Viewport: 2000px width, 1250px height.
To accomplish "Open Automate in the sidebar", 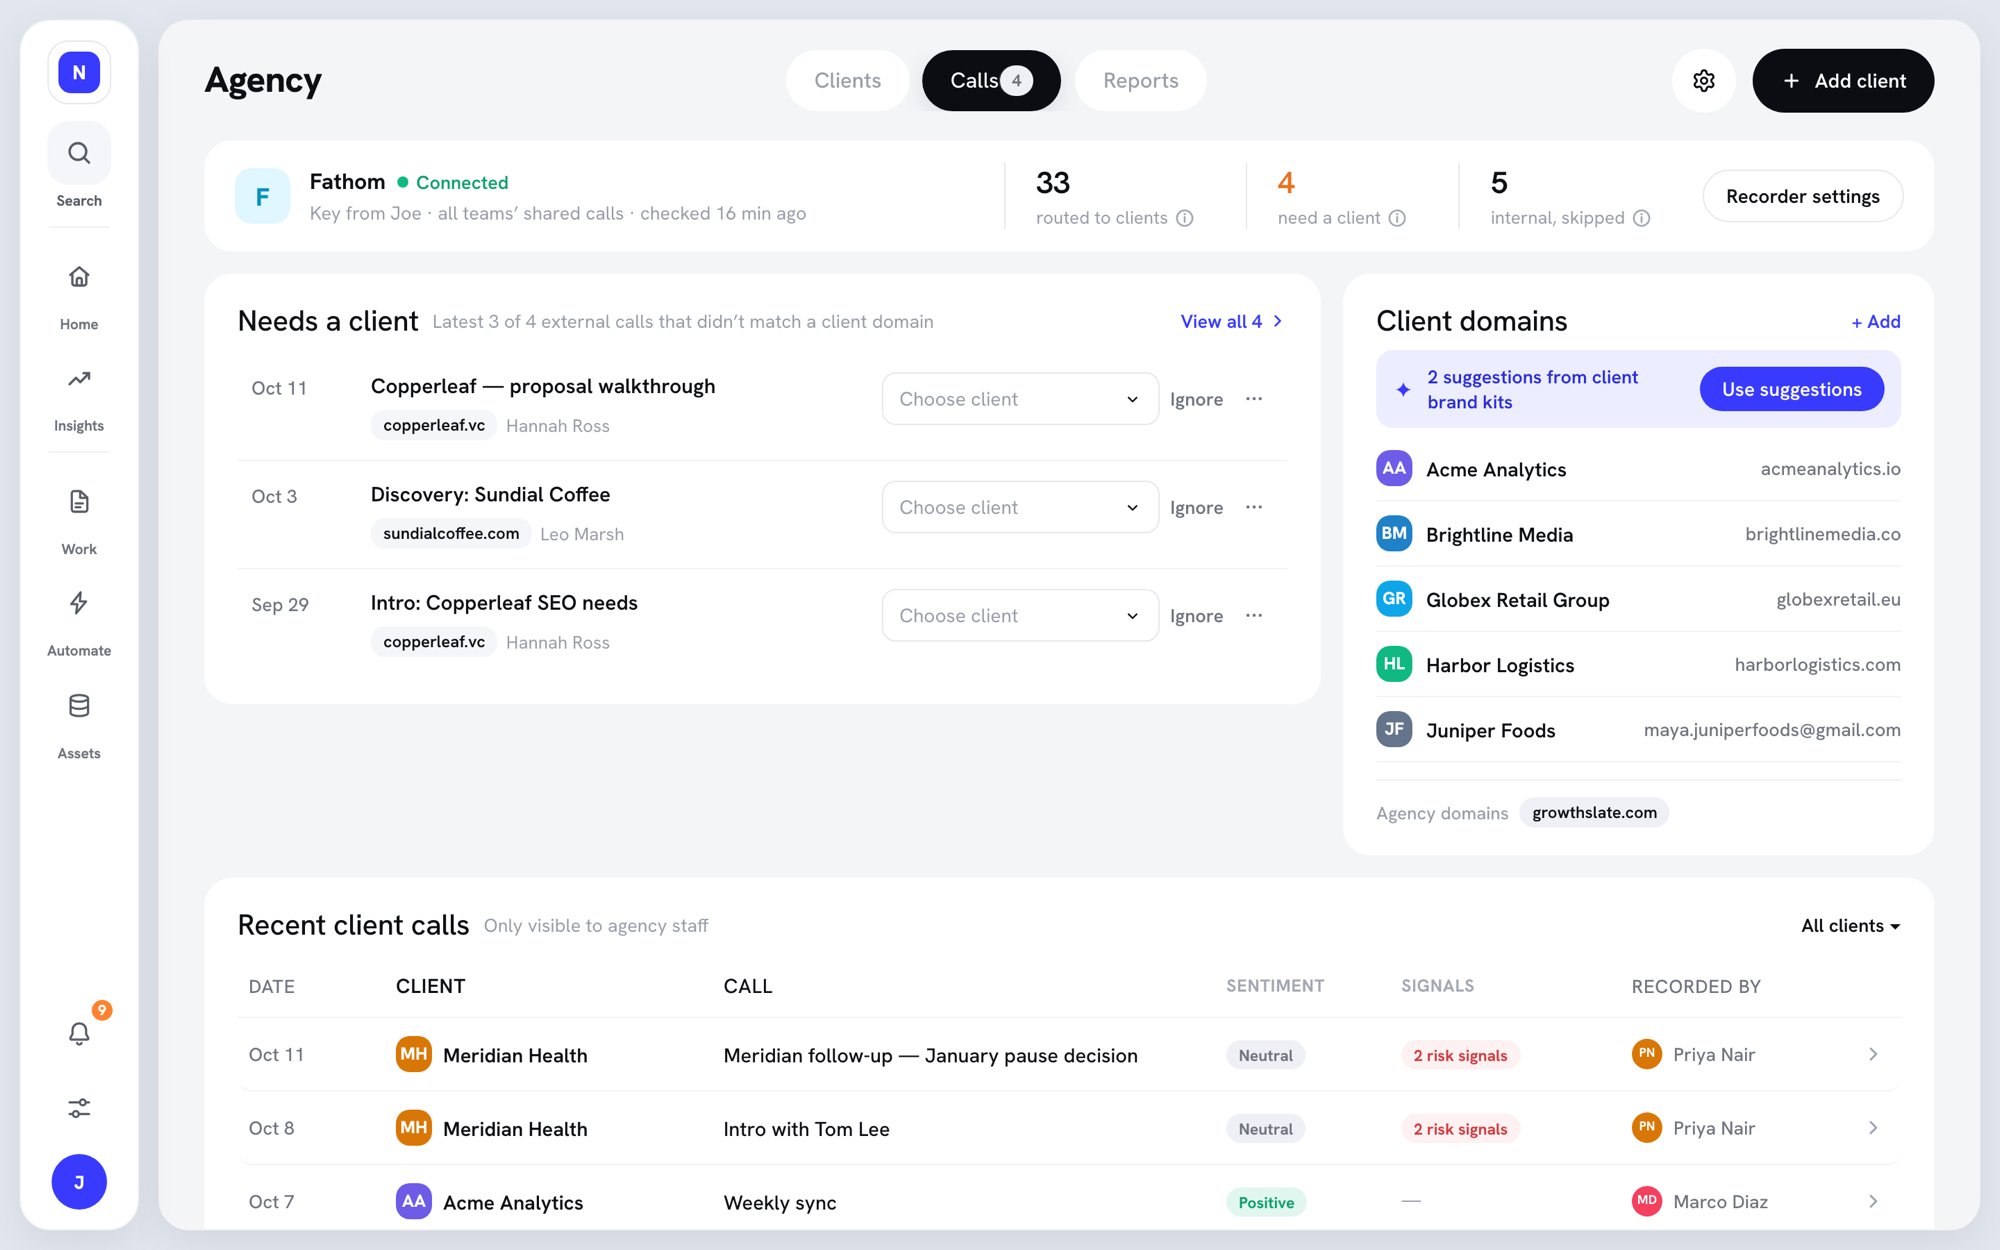I will click(79, 624).
